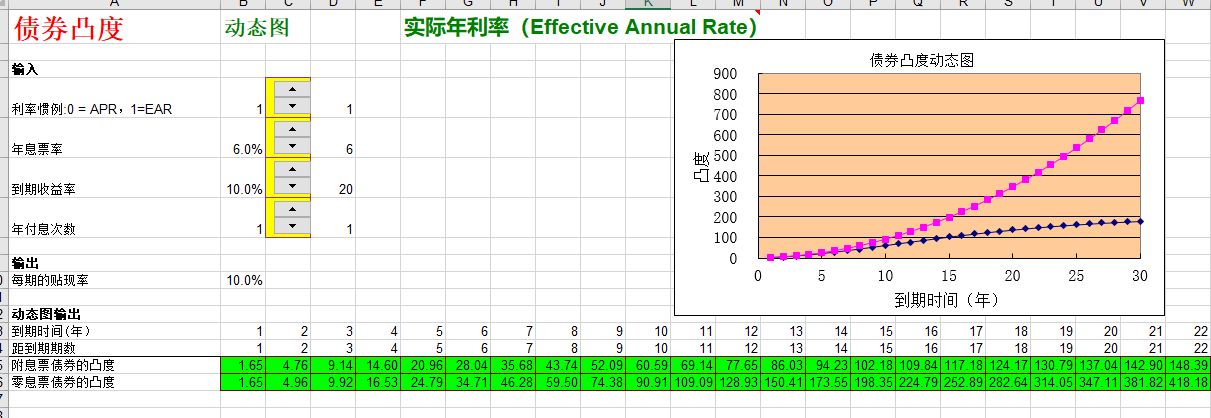This screenshot has width=1211, height=418.
Task: Select the 债券凸度动态图 chart title
Action: (x=921, y=60)
